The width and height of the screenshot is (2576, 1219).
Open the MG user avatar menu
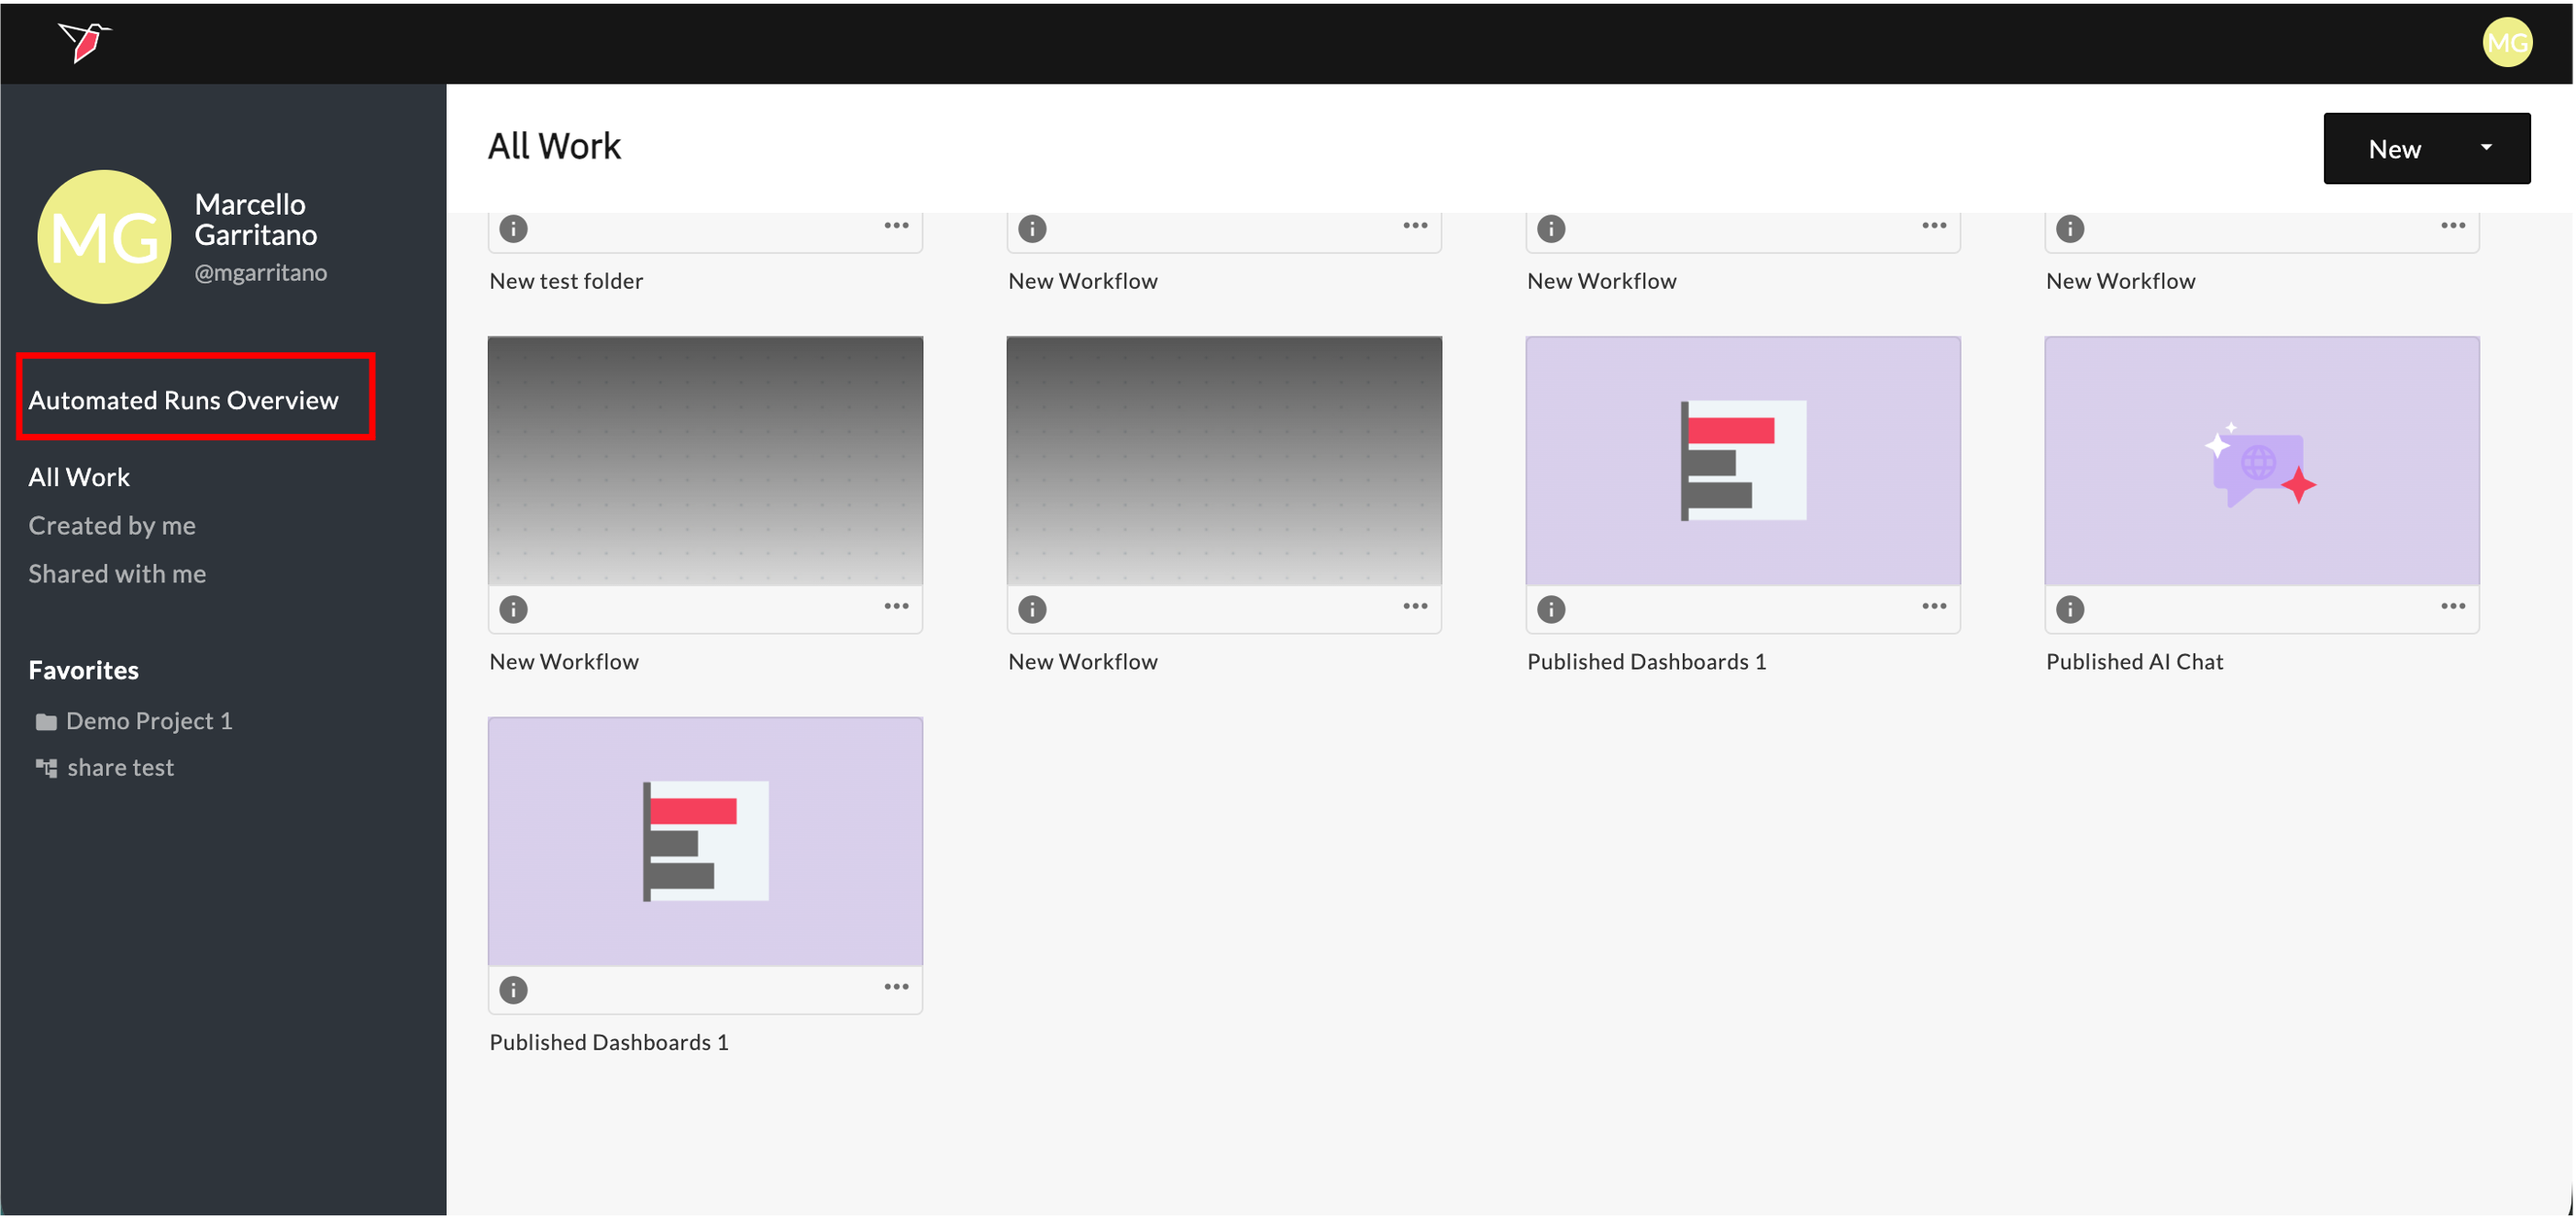[2506, 42]
